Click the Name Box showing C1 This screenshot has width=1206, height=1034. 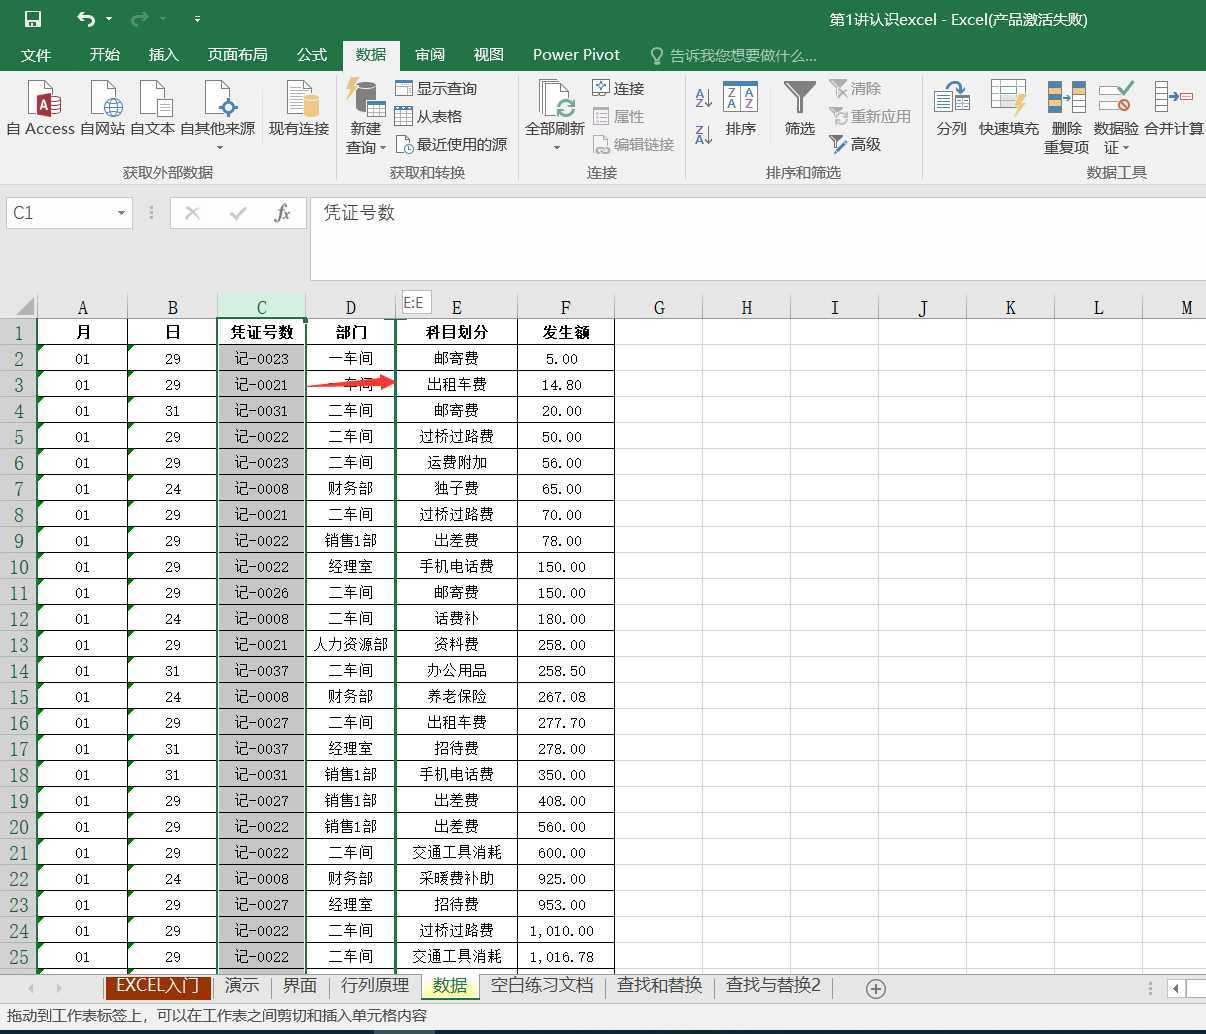60,212
